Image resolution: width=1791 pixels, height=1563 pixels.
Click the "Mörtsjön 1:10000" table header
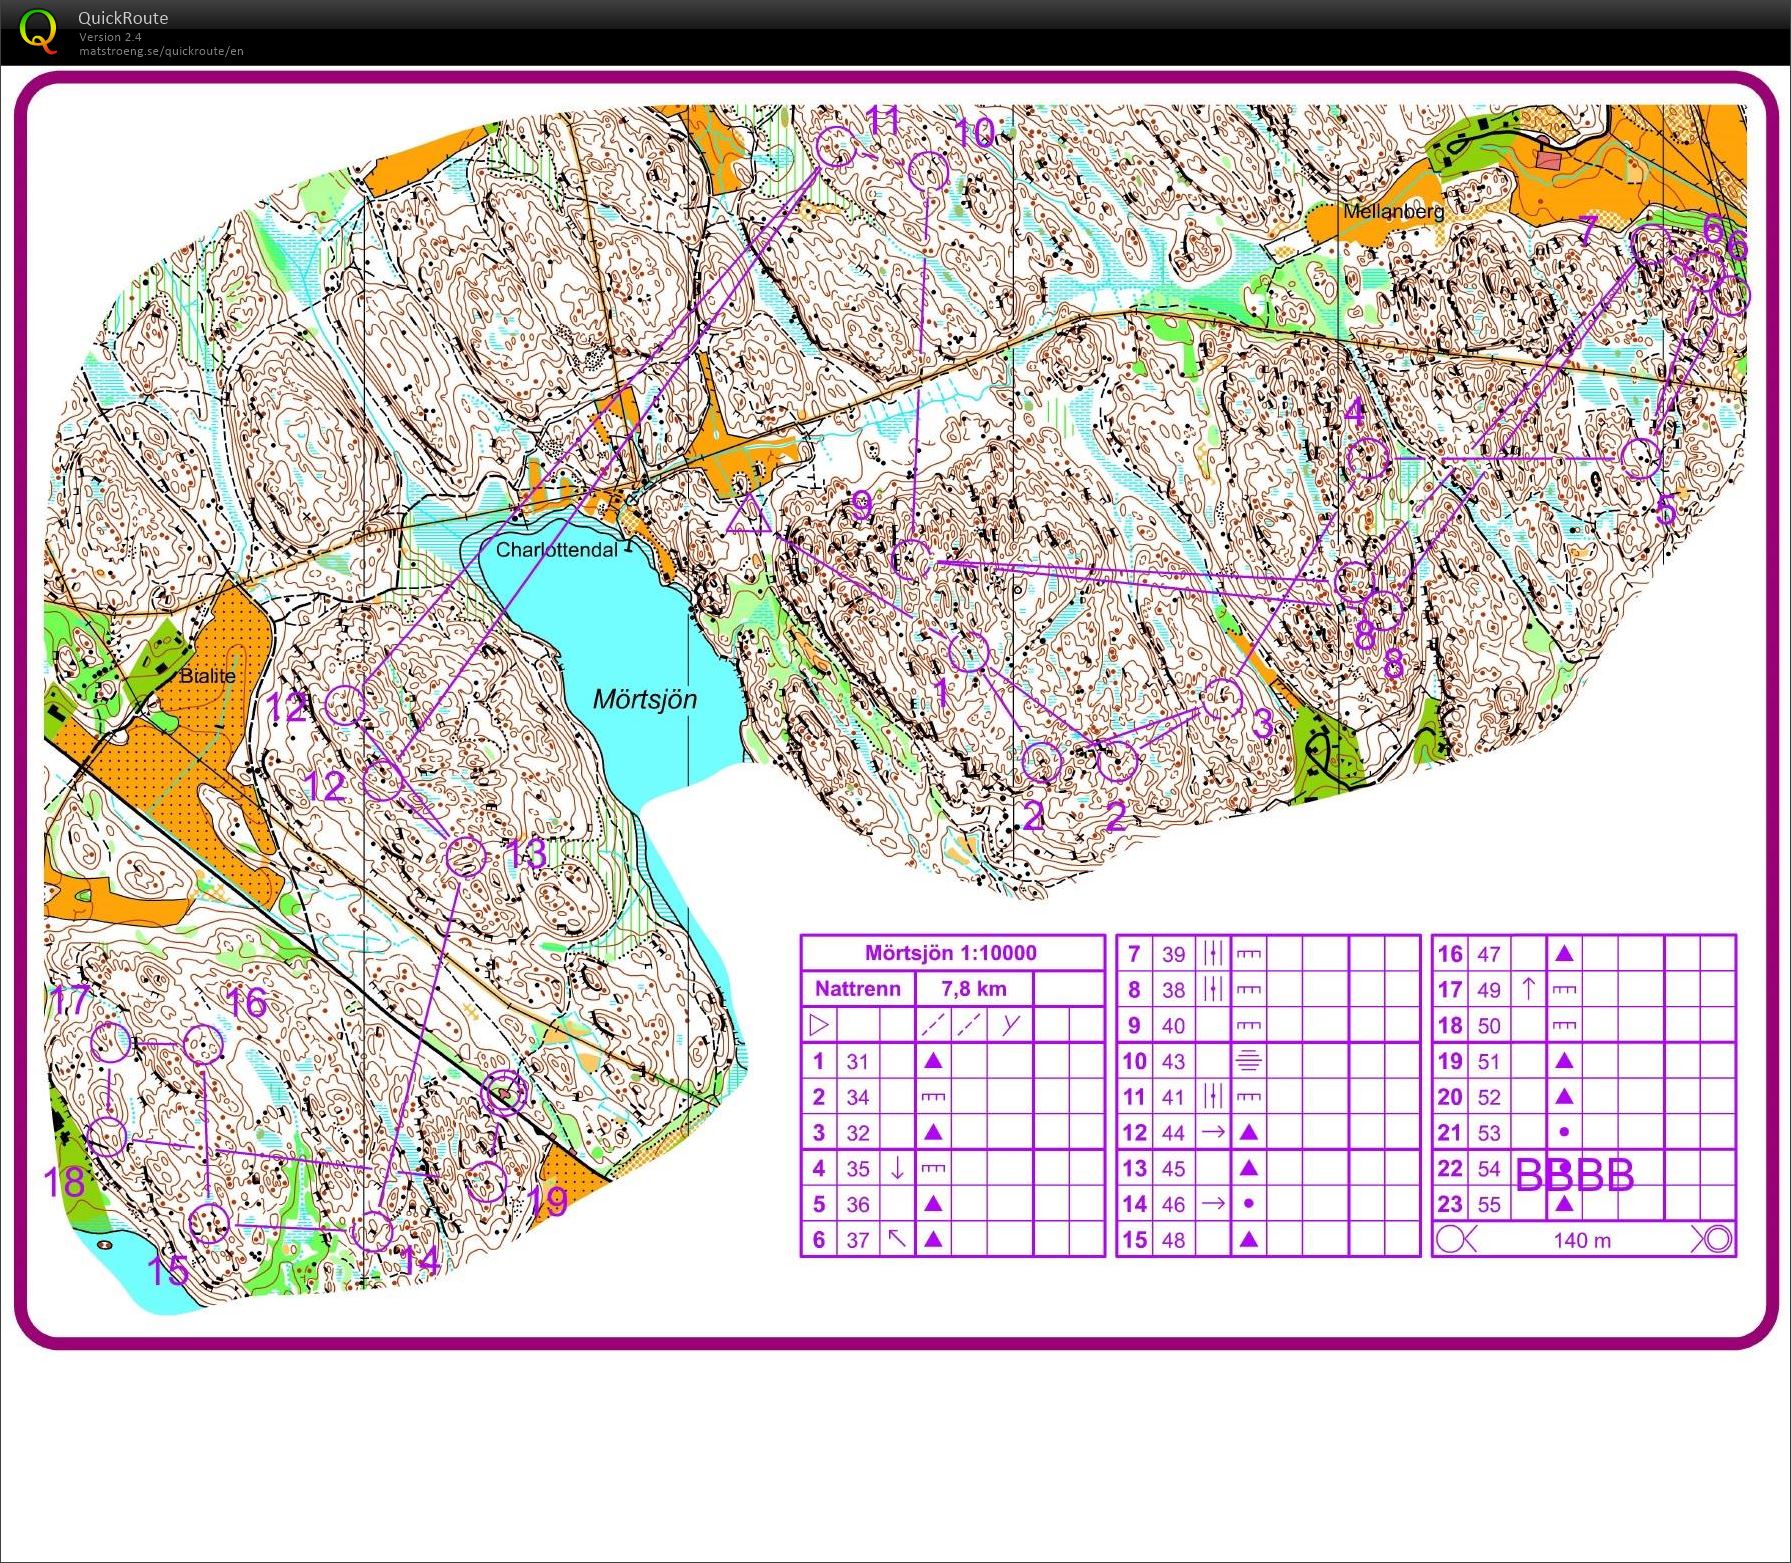coord(951,953)
